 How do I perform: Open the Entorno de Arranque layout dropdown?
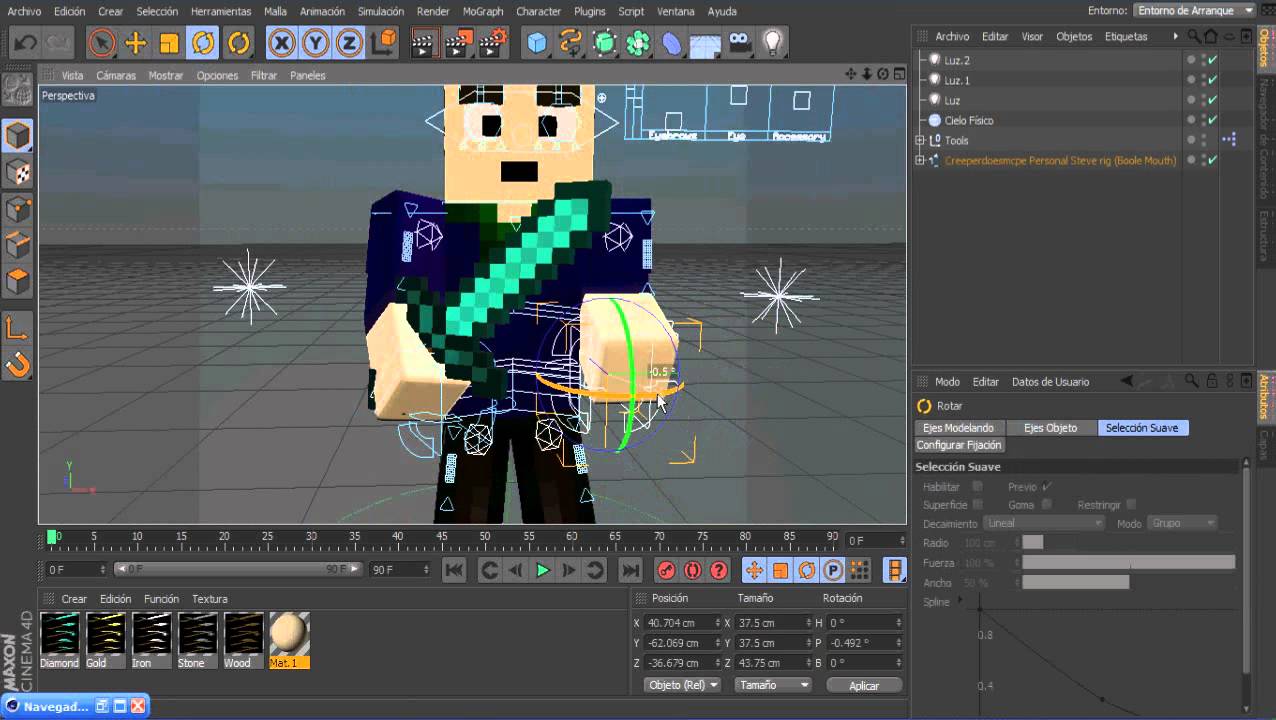click(1195, 11)
